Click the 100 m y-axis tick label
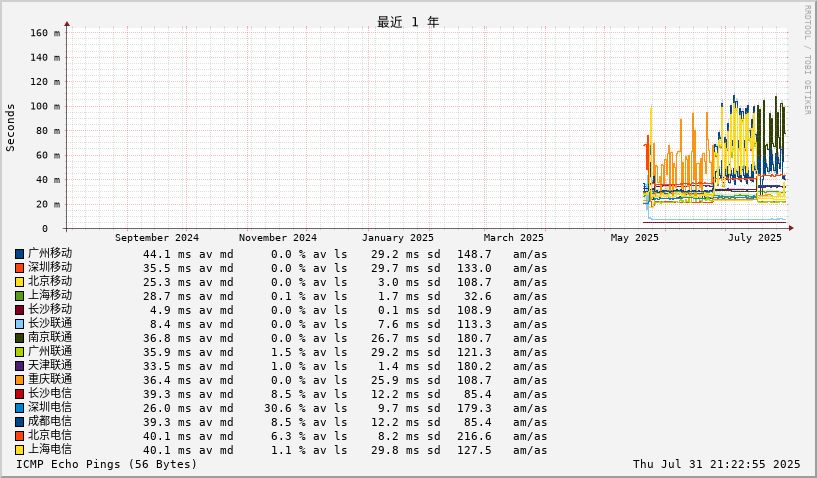This screenshot has height=478, width=817. [x=45, y=106]
